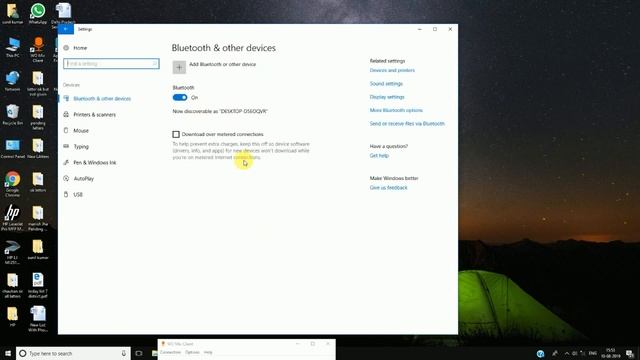The image size is (640, 360).
Task: Click the Settings back arrow button
Action: pos(66,29)
